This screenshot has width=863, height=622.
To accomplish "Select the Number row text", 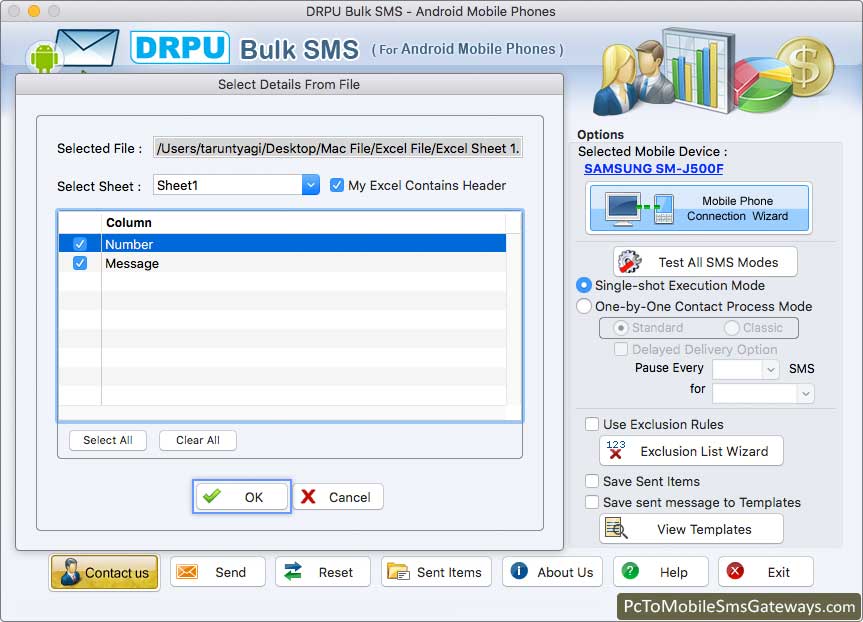I will coord(129,244).
